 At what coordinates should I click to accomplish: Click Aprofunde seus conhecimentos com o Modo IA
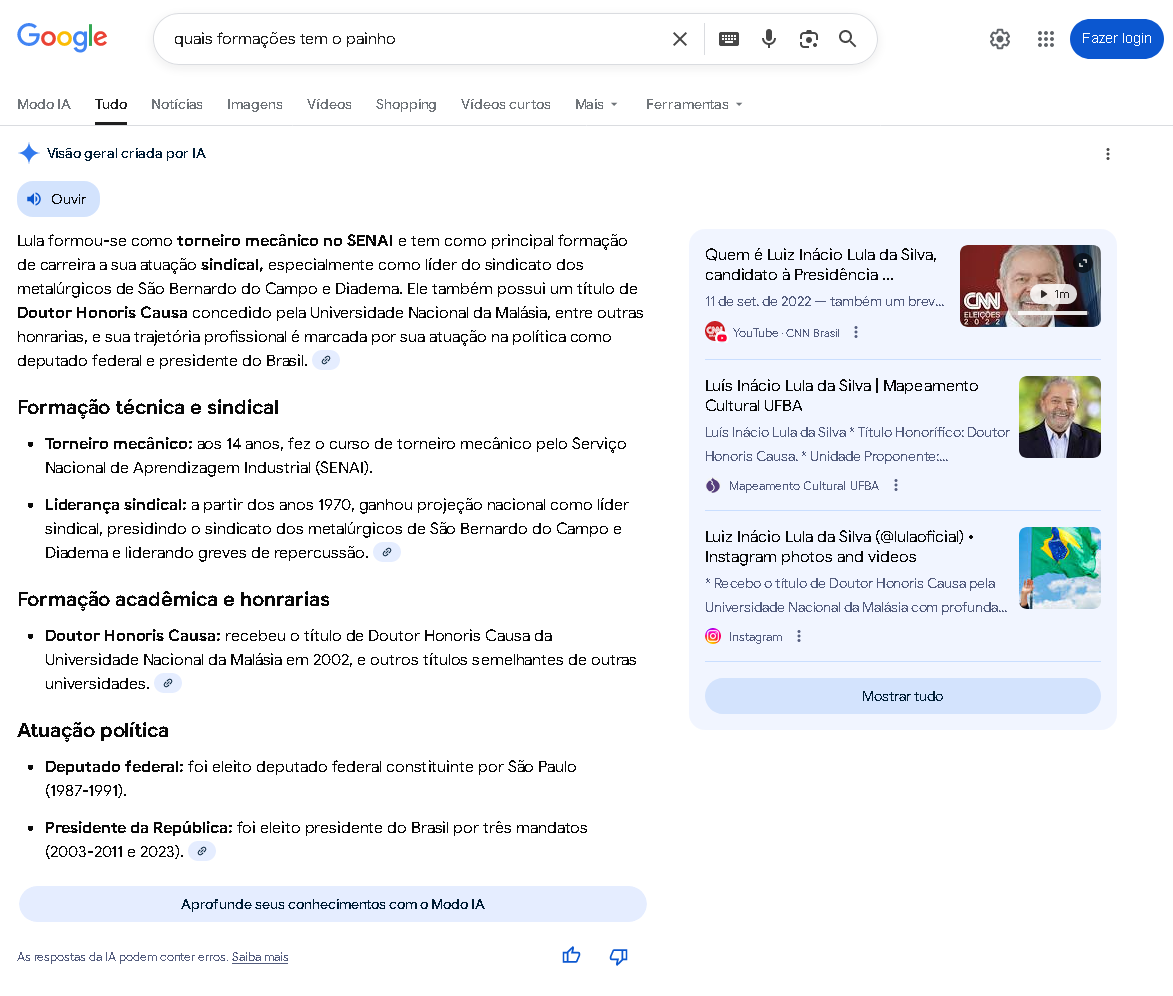coord(333,904)
